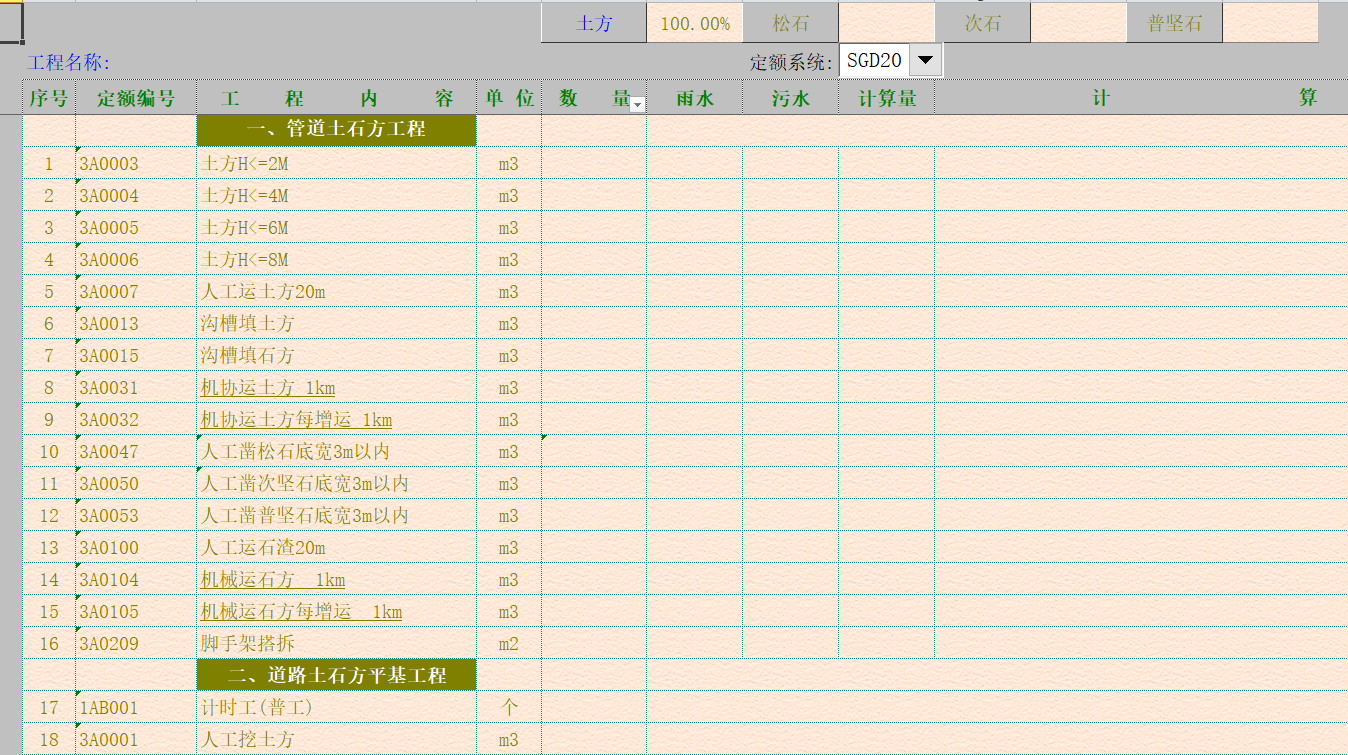Select quota code cell 3A0003
The height and width of the screenshot is (755, 1348).
(136, 164)
